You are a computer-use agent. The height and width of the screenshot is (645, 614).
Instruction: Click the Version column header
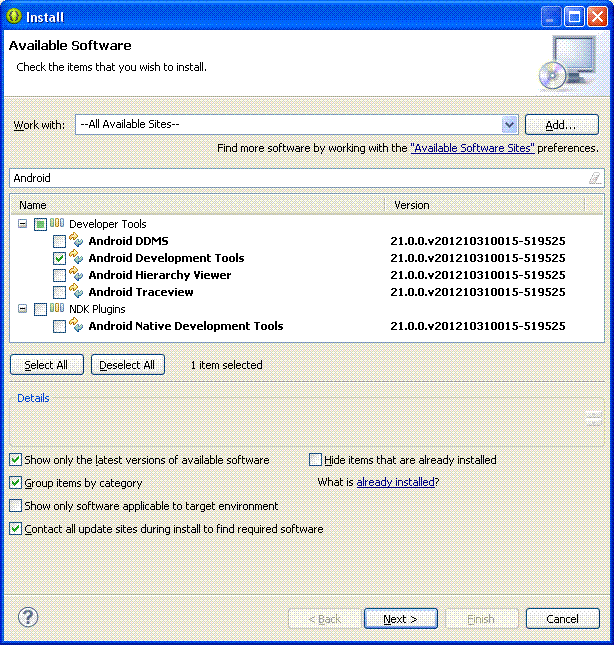[484, 205]
